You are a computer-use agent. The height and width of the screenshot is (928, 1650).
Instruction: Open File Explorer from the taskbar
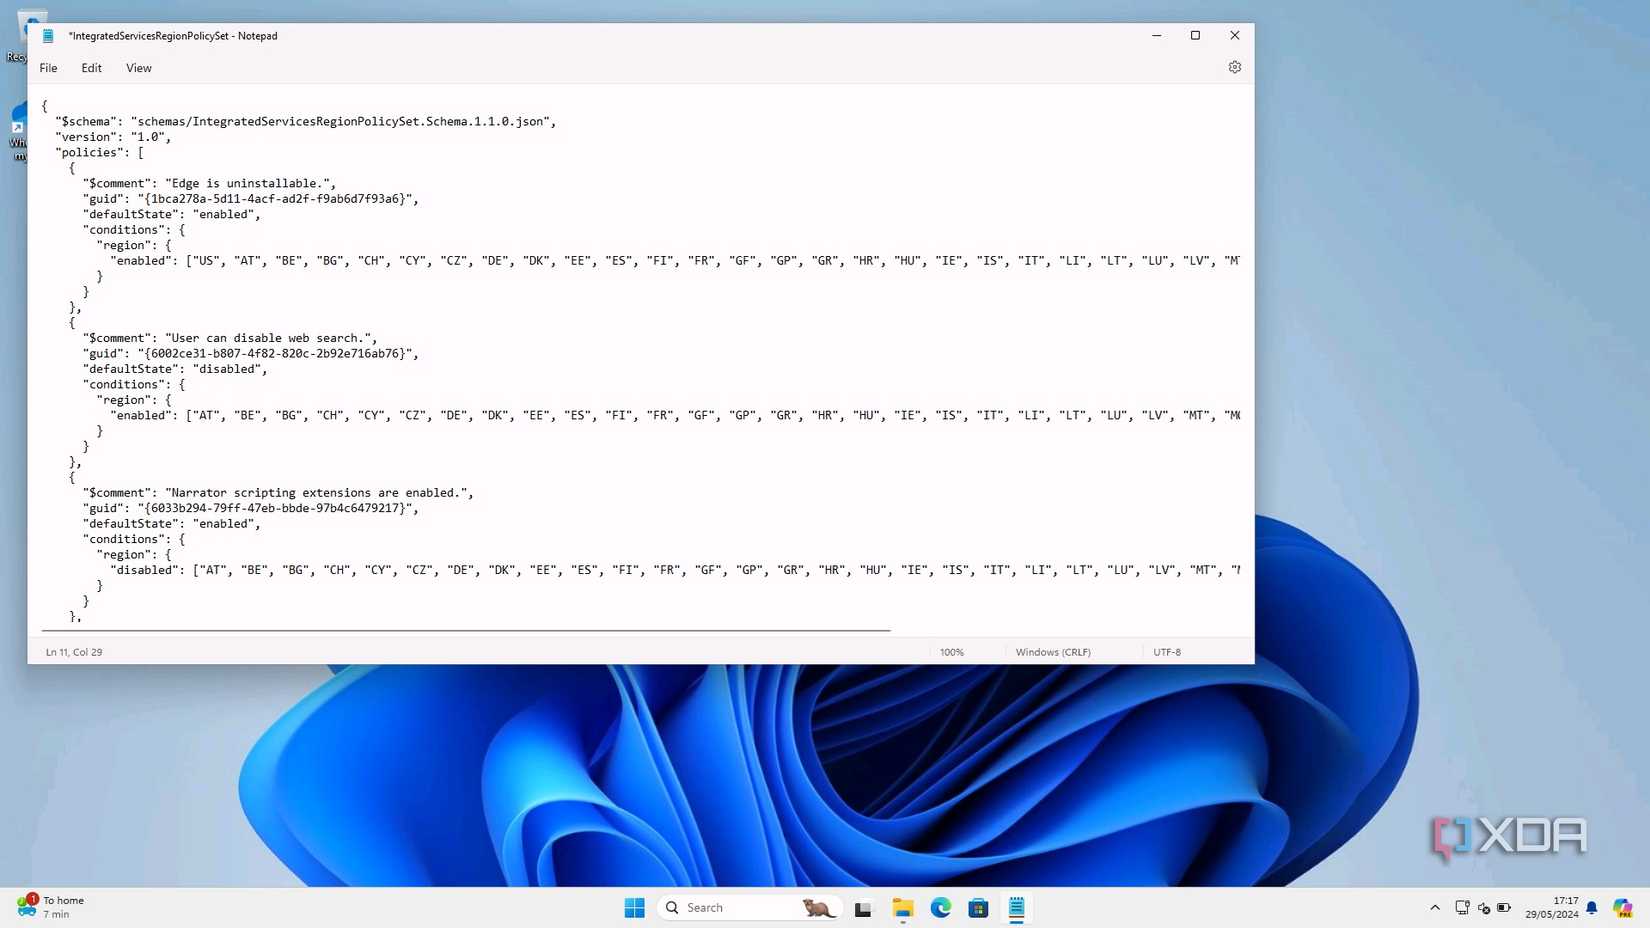point(903,908)
